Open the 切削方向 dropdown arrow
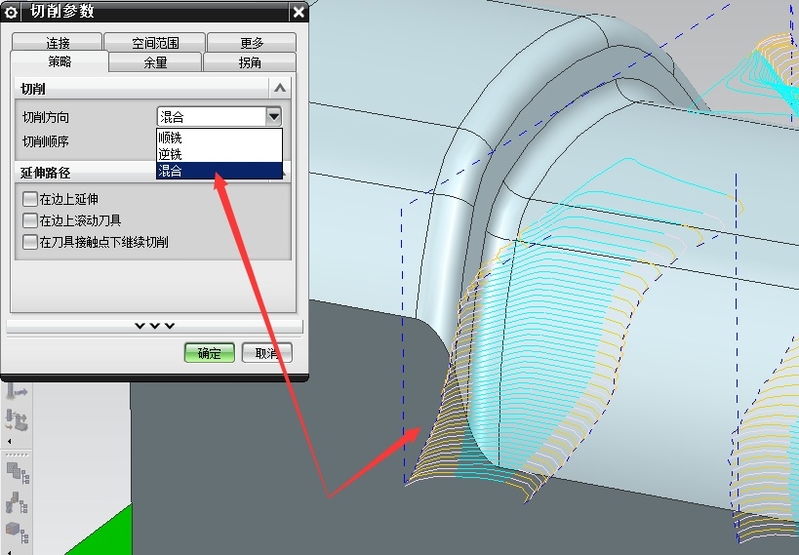799x555 pixels. click(274, 117)
